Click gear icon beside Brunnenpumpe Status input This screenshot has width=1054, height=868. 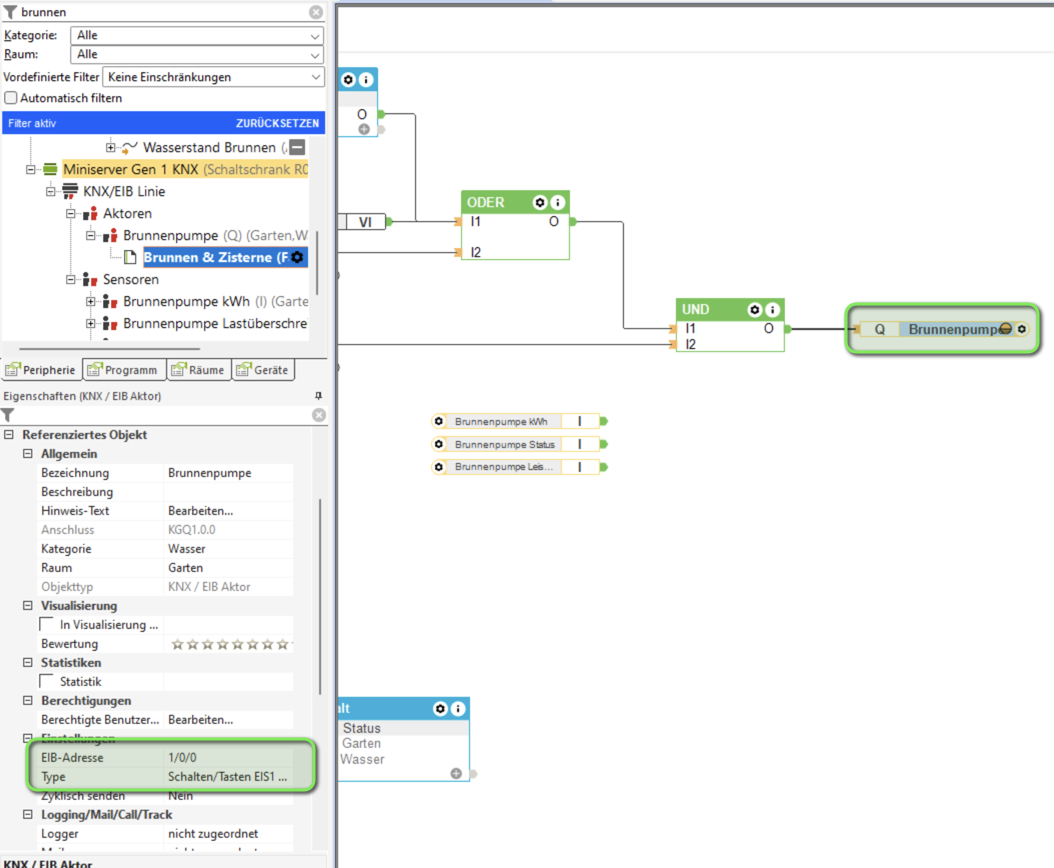pyautogui.click(x=438, y=444)
